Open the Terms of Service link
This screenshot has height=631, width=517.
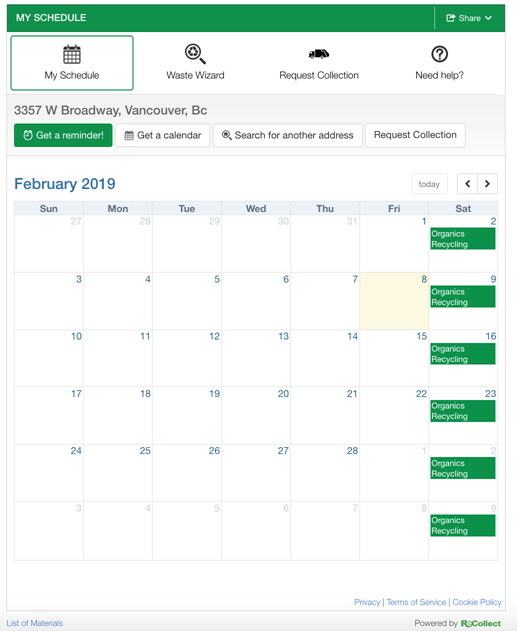point(416,602)
